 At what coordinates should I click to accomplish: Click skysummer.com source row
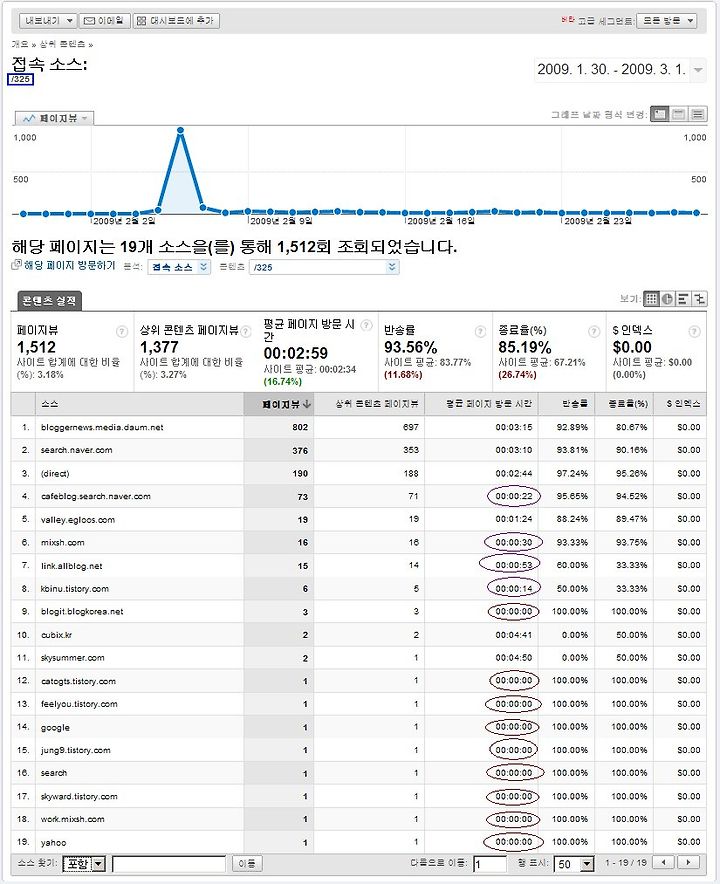(359, 658)
